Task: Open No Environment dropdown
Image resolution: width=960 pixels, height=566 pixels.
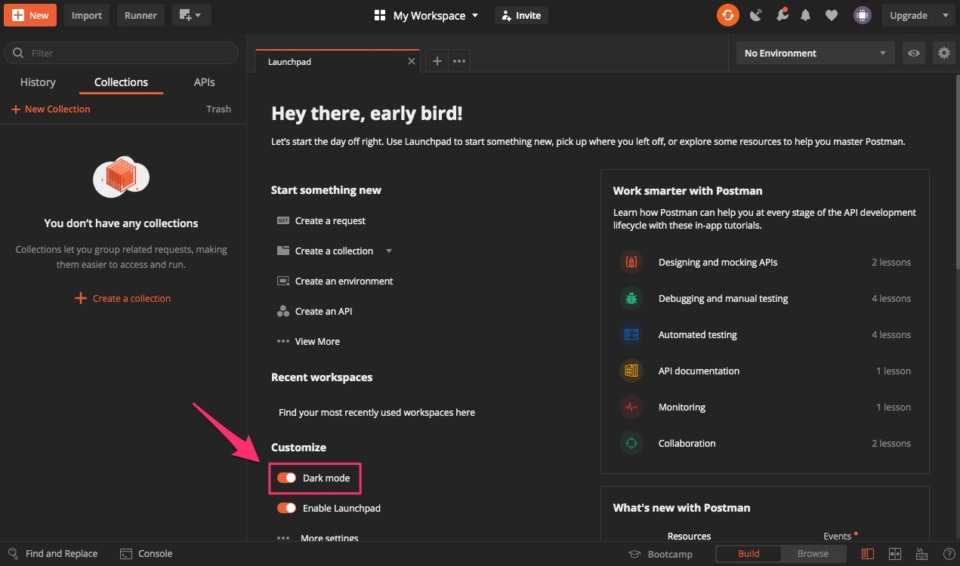Action: [x=815, y=53]
